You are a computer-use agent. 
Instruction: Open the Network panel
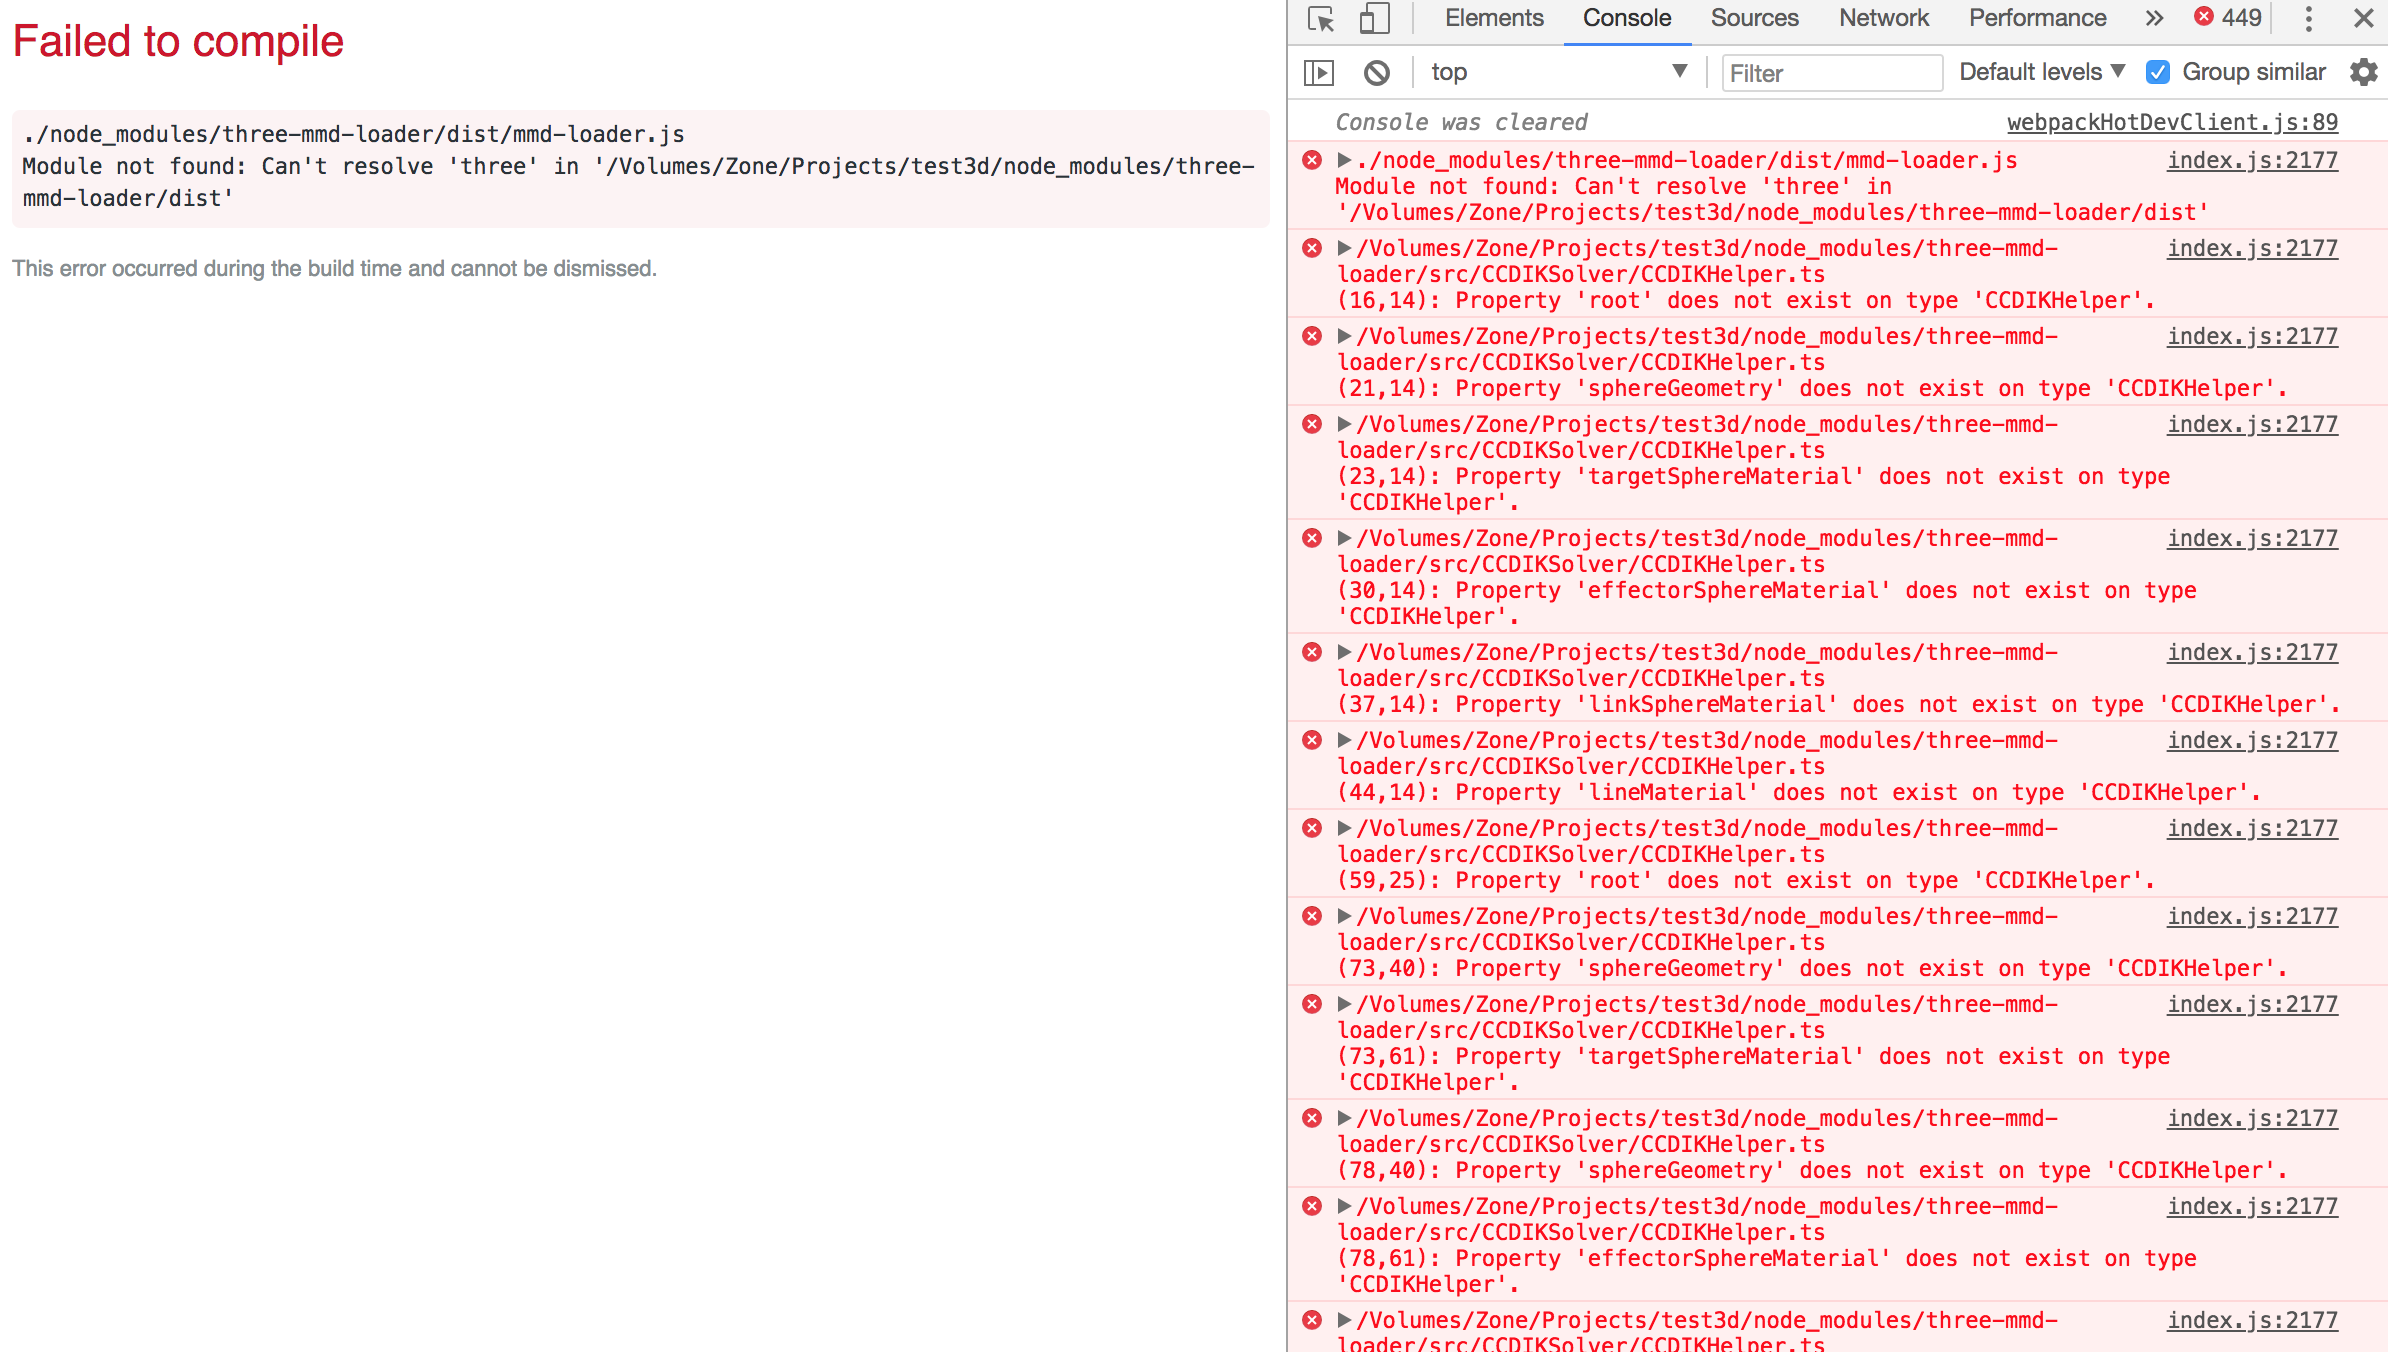pyautogui.click(x=1883, y=18)
